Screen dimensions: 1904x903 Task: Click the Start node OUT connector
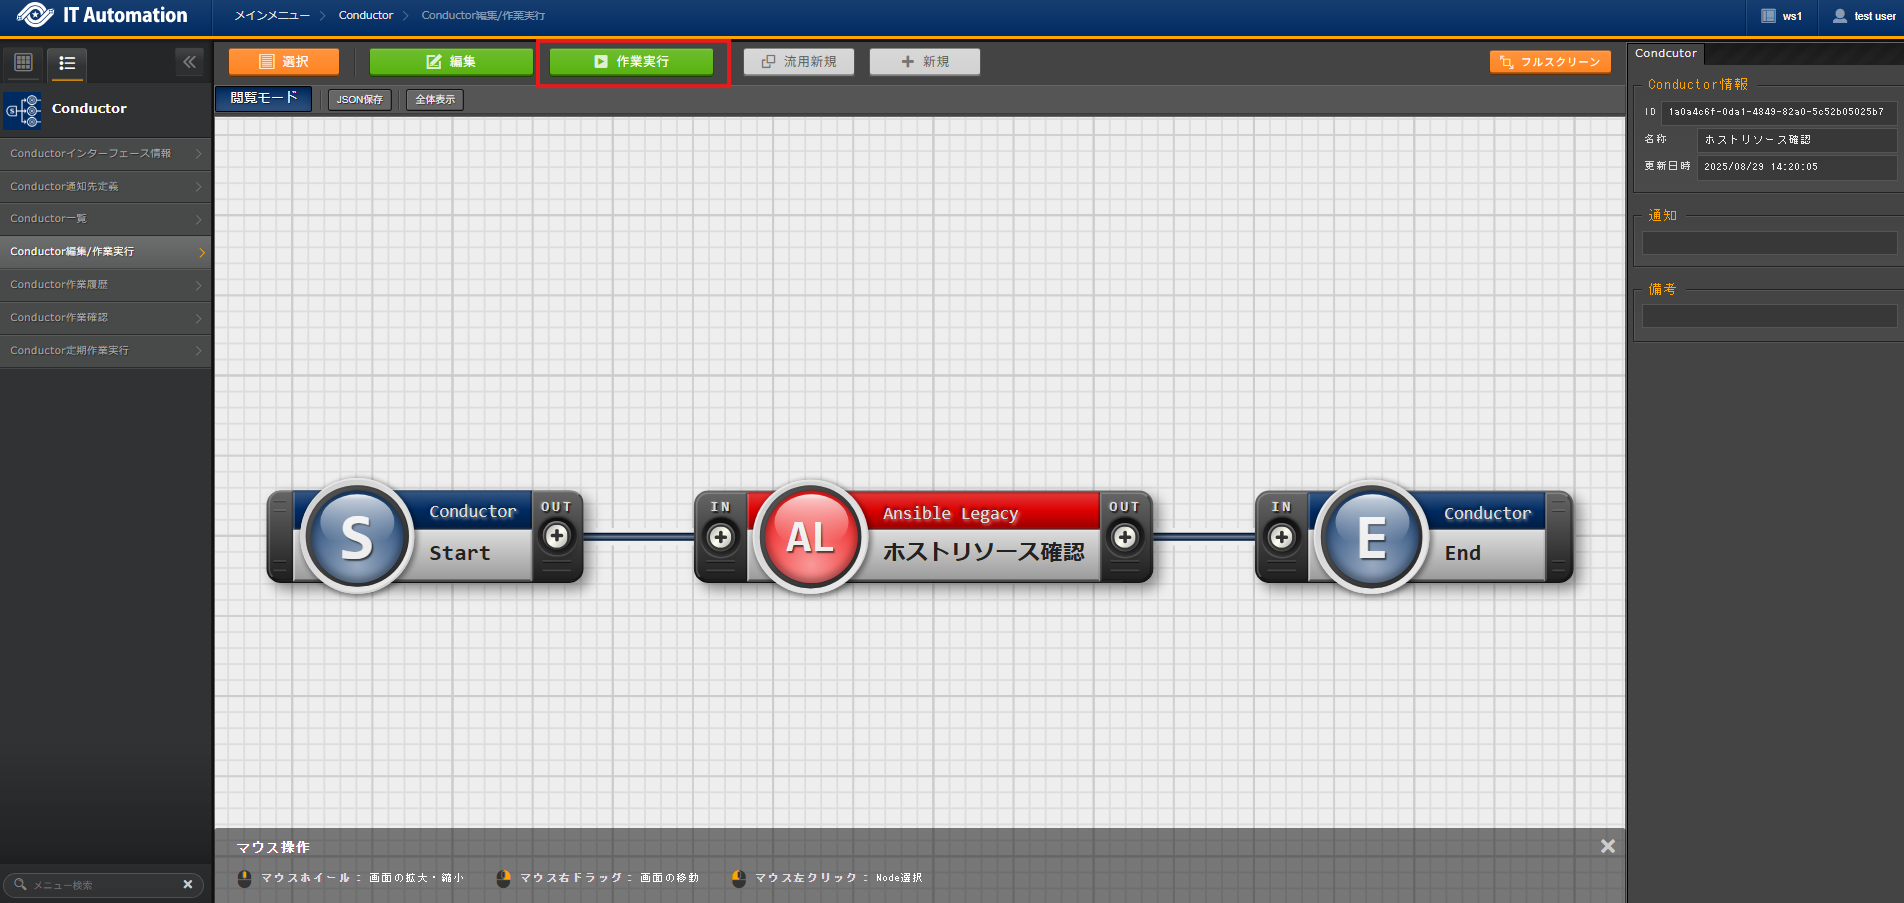pyautogui.click(x=557, y=536)
